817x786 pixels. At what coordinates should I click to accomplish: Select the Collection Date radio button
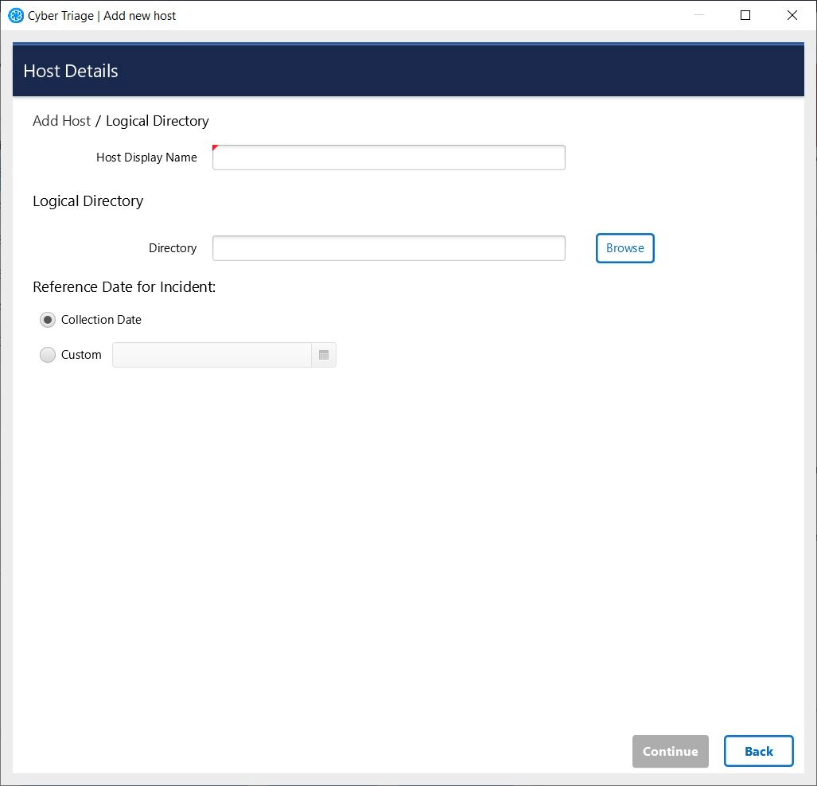(48, 320)
